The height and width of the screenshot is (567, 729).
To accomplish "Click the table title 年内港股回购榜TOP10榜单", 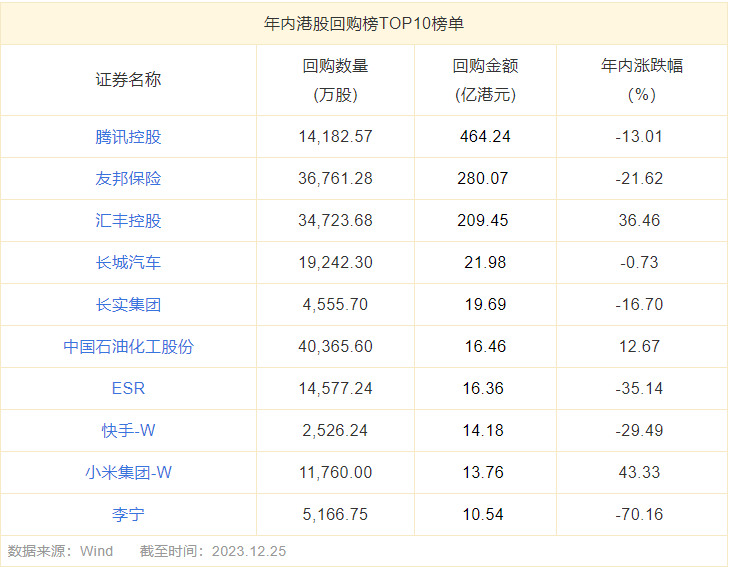I will pos(364,23).
